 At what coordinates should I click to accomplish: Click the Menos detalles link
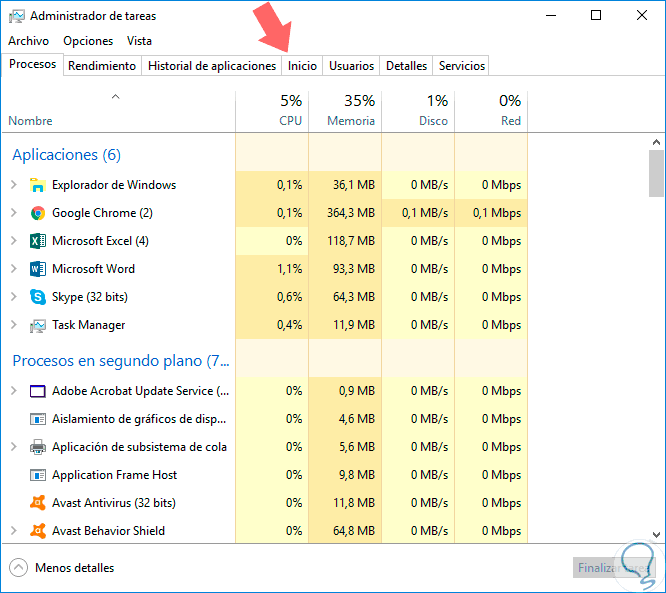pos(75,568)
